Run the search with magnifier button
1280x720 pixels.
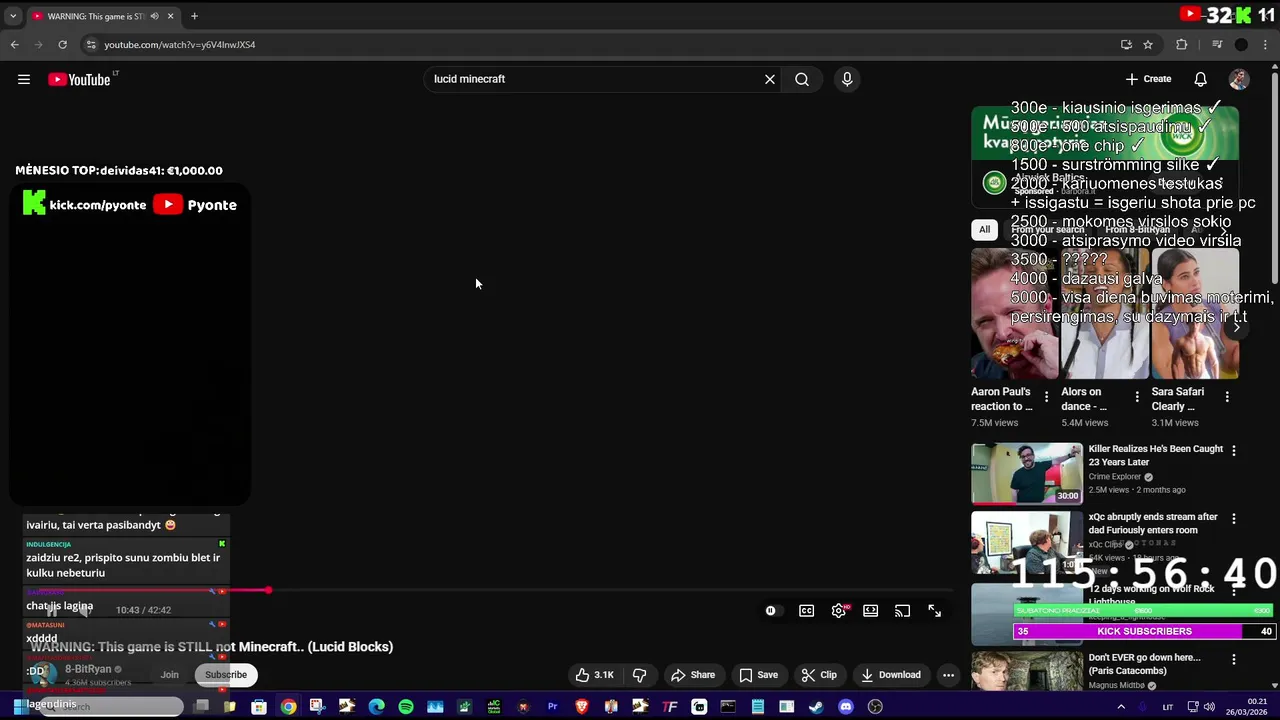click(802, 79)
